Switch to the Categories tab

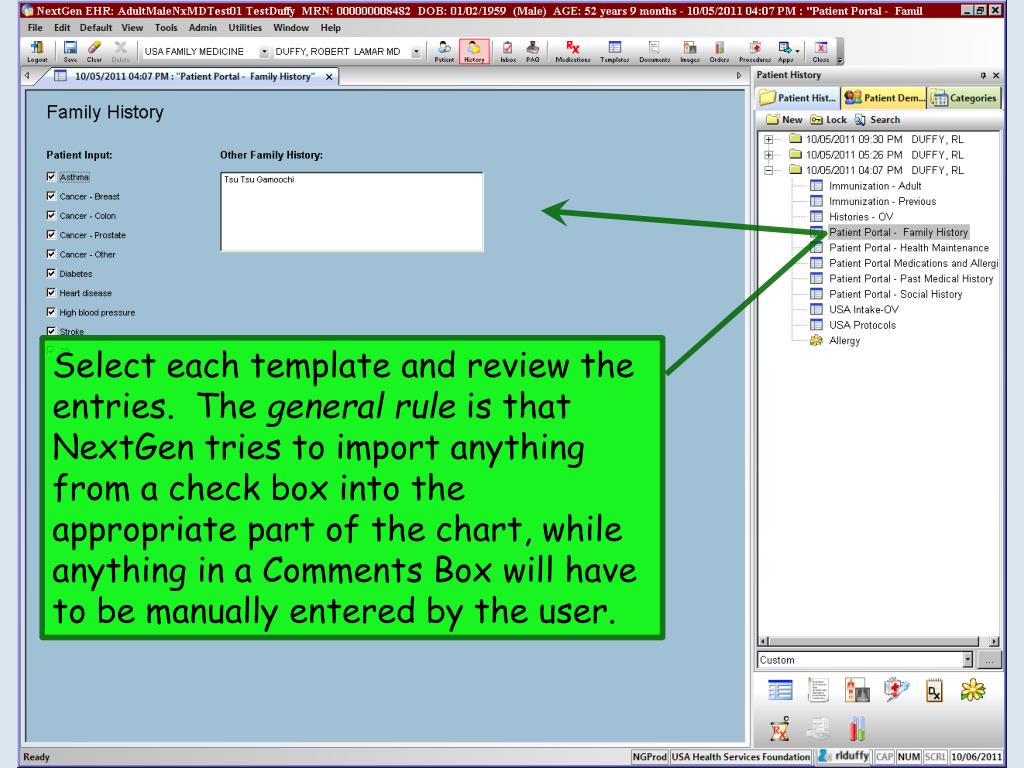pyautogui.click(x=965, y=98)
